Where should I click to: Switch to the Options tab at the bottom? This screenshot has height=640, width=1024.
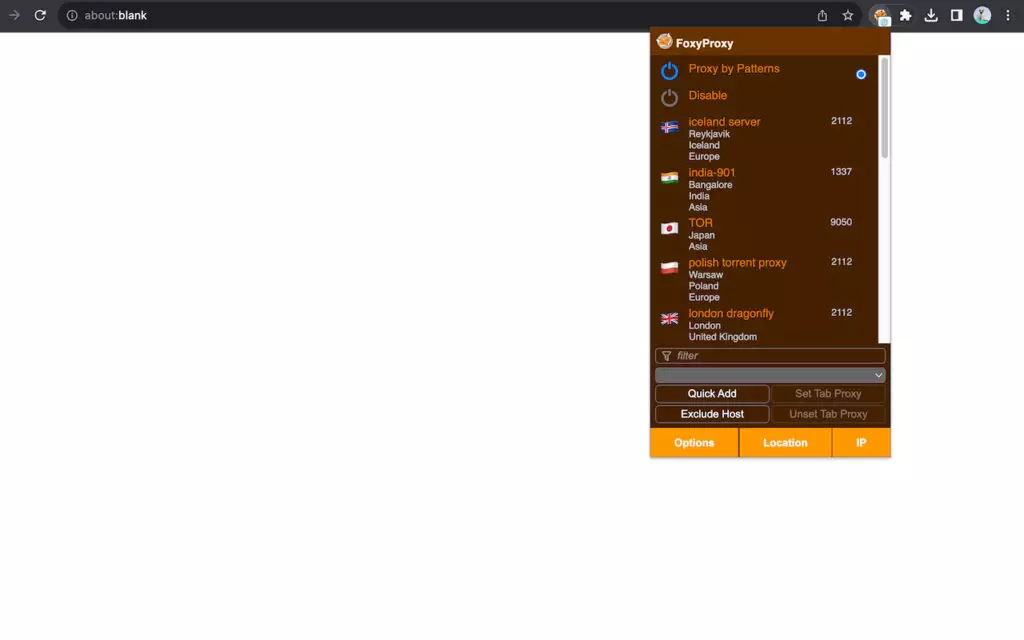(693, 442)
